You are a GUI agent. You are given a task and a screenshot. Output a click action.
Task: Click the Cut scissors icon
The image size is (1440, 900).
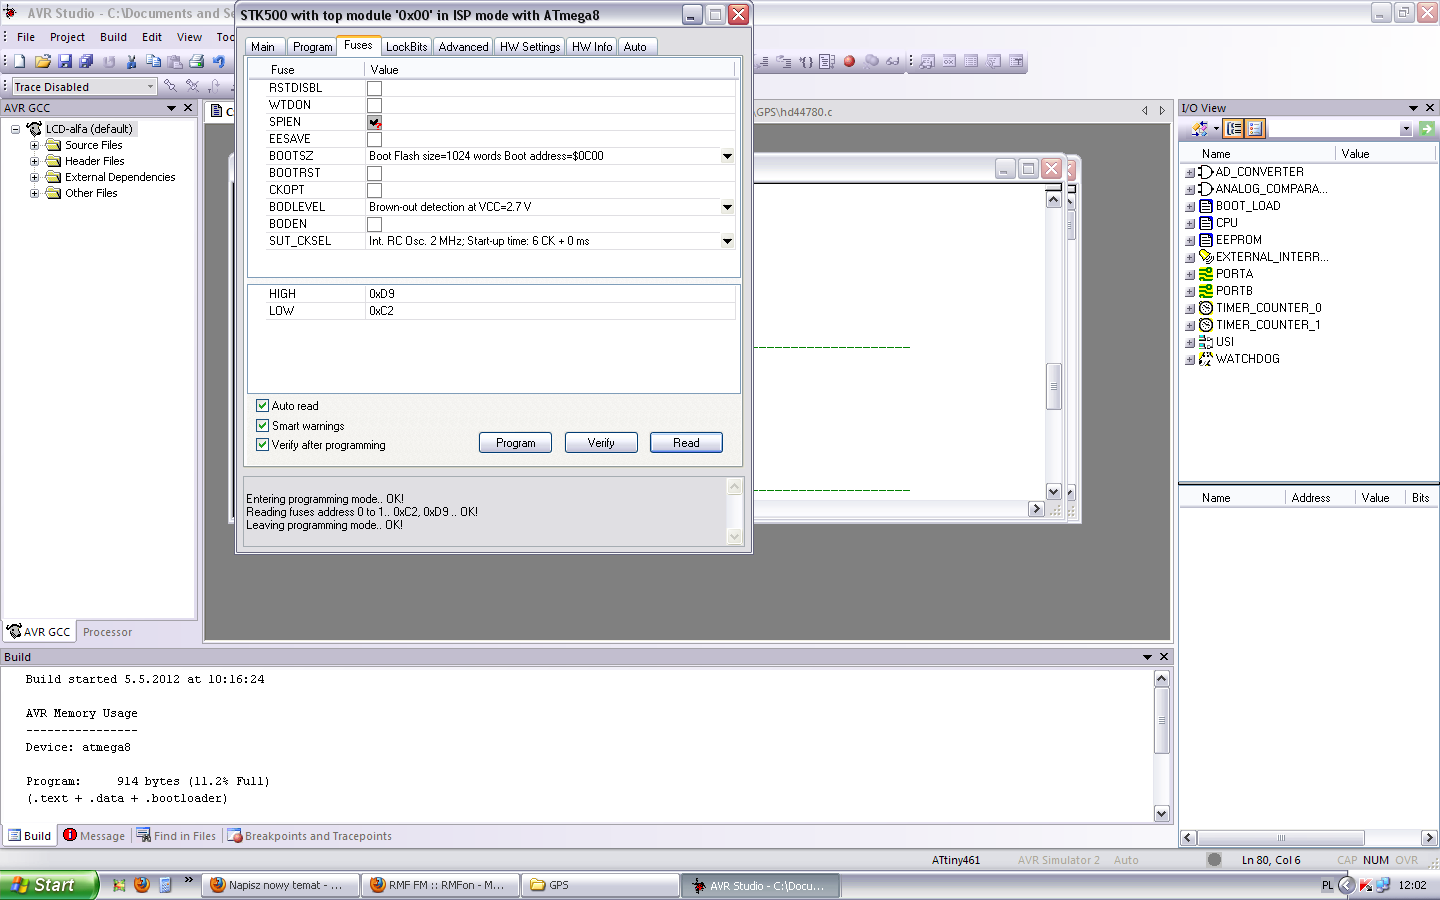click(131, 62)
